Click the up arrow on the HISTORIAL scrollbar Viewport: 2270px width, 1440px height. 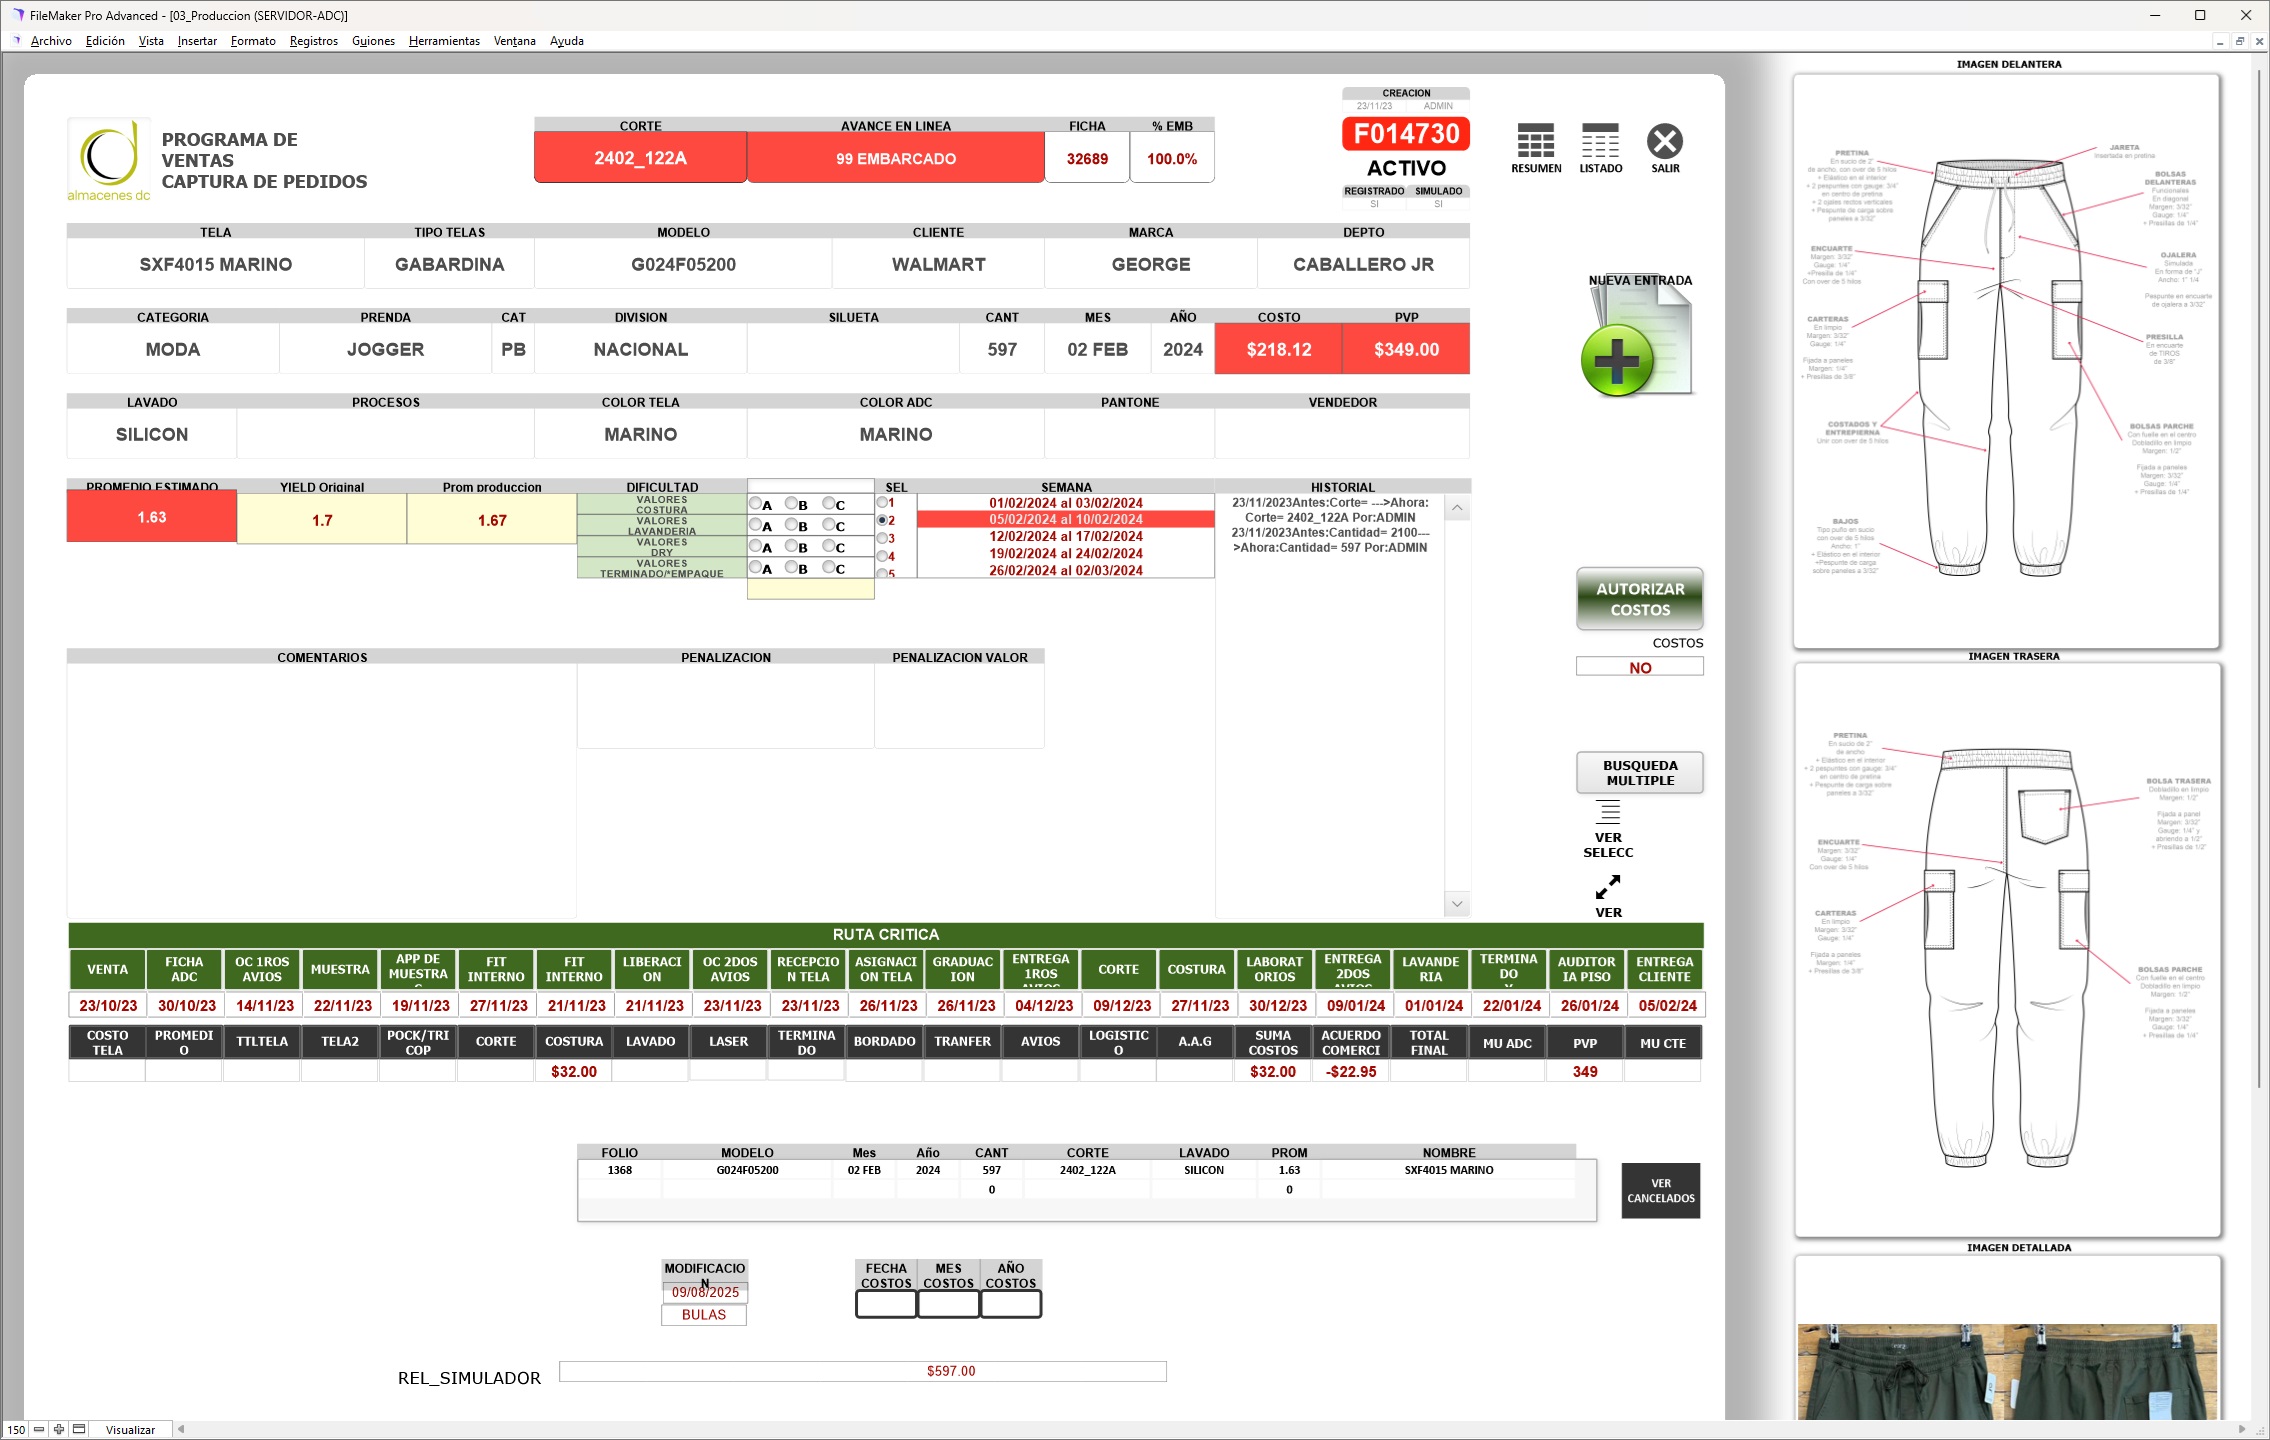tap(1458, 508)
